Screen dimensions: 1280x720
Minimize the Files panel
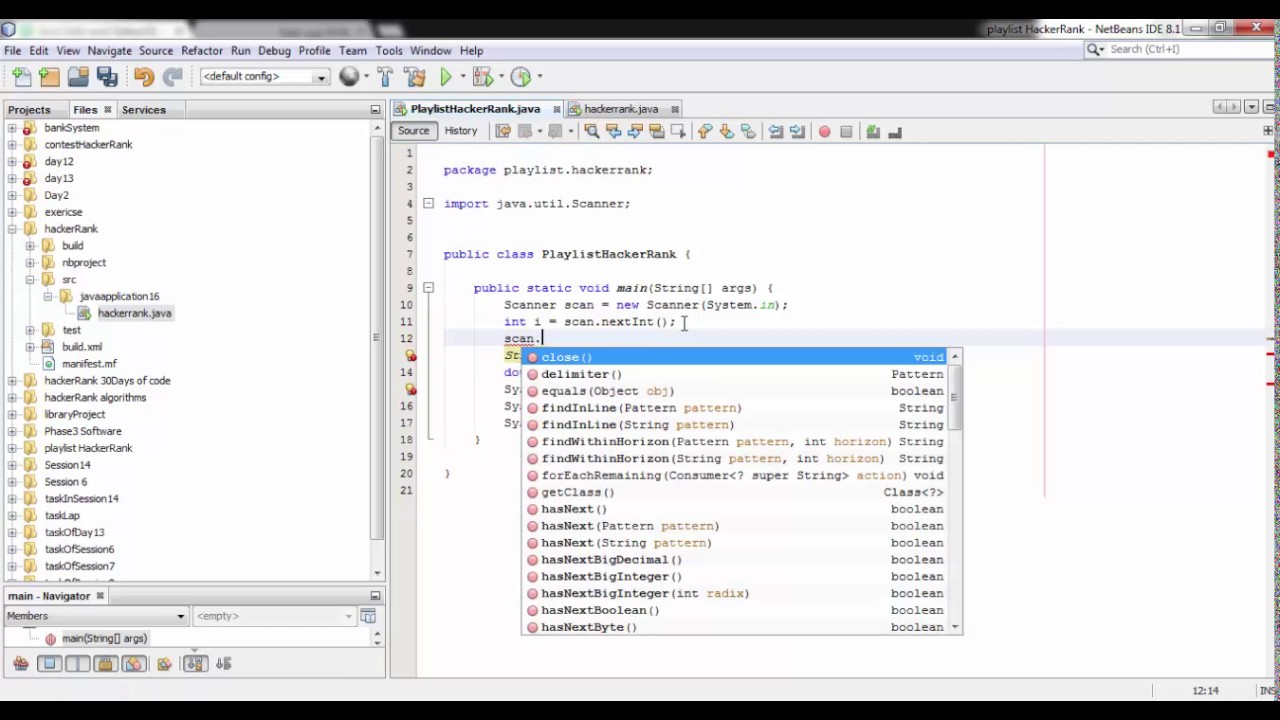click(375, 110)
